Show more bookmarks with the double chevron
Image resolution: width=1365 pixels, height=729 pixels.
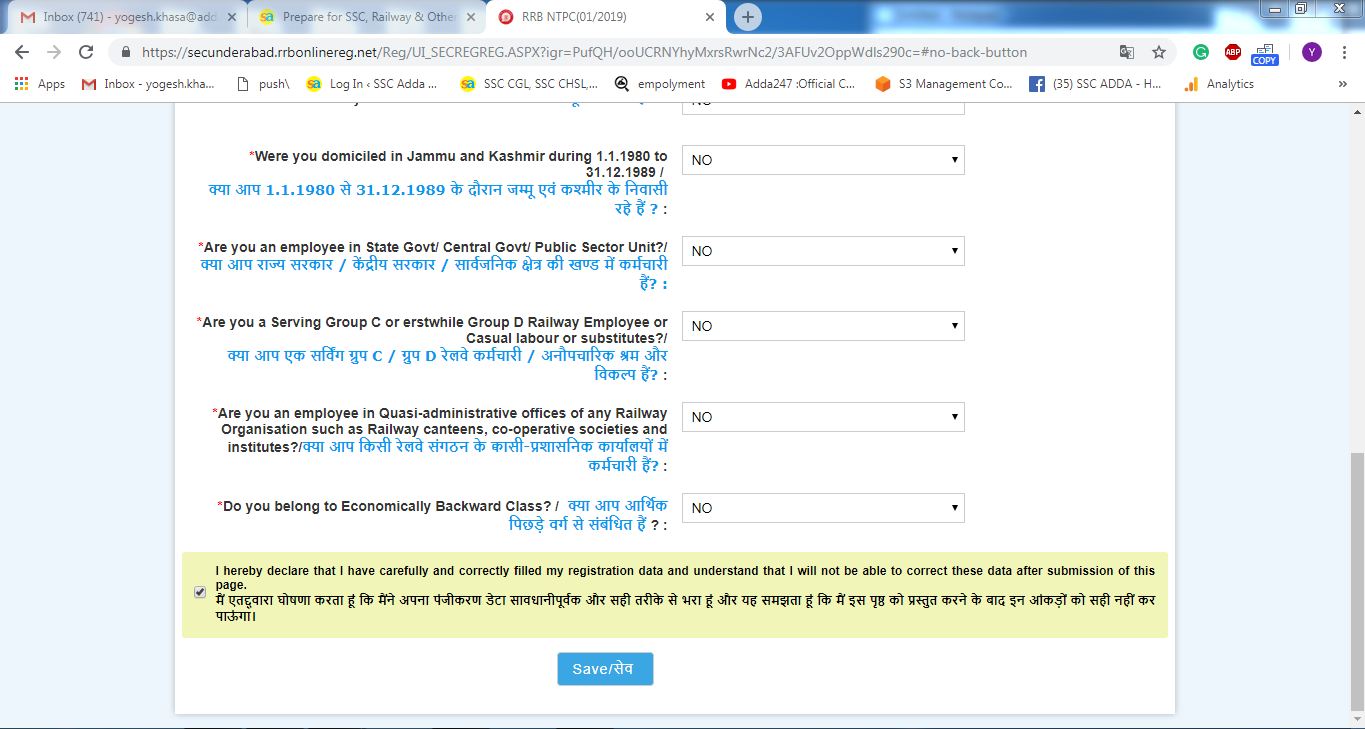(x=1342, y=84)
